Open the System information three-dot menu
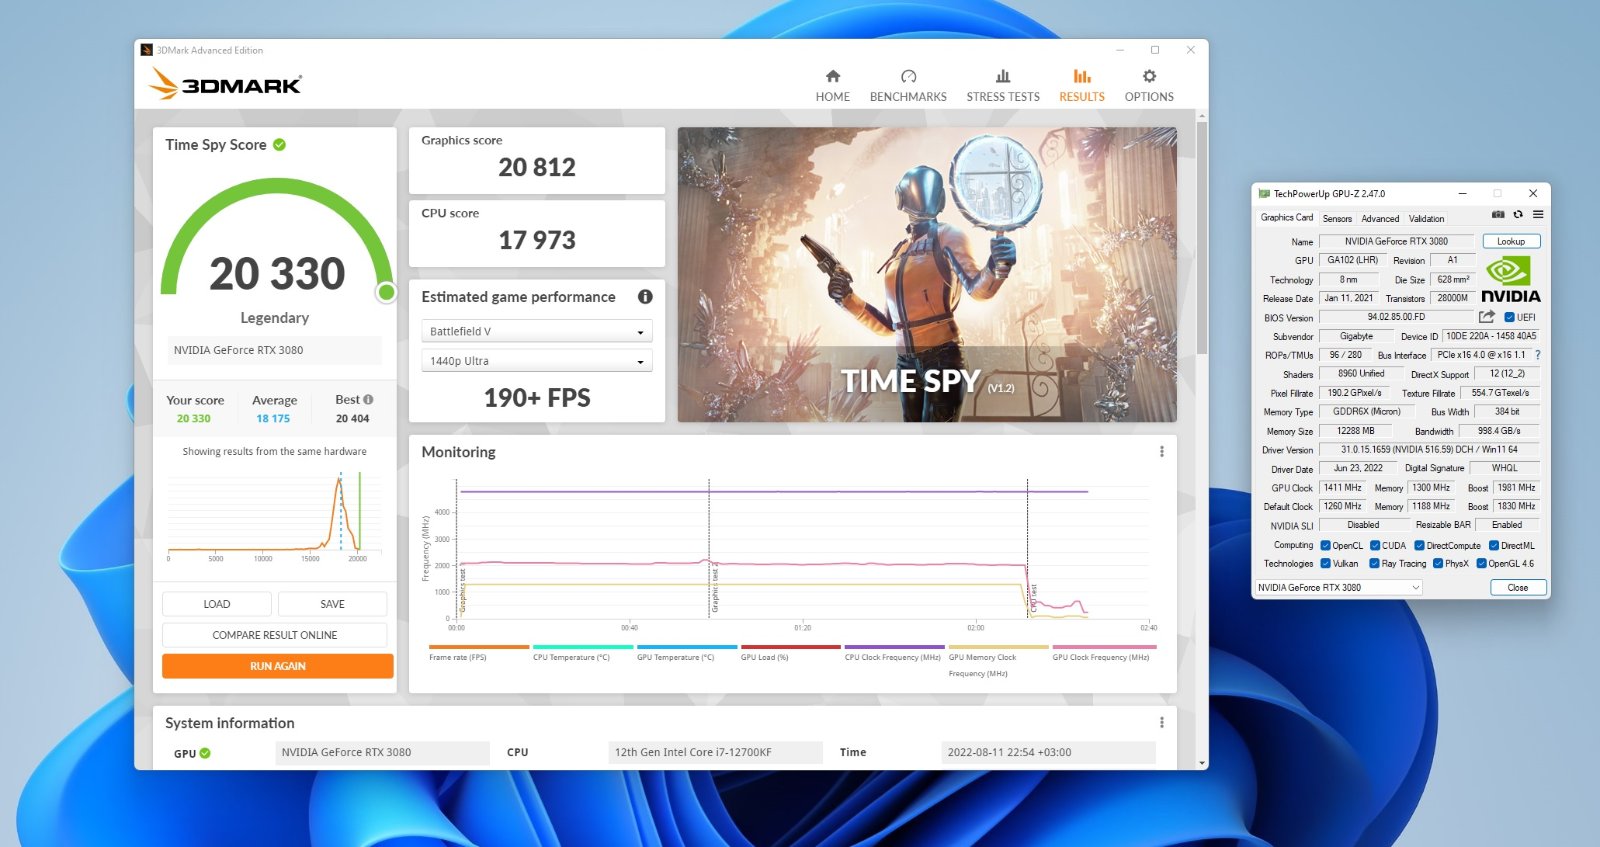Image resolution: width=1600 pixels, height=847 pixels. pyautogui.click(x=1161, y=723)
